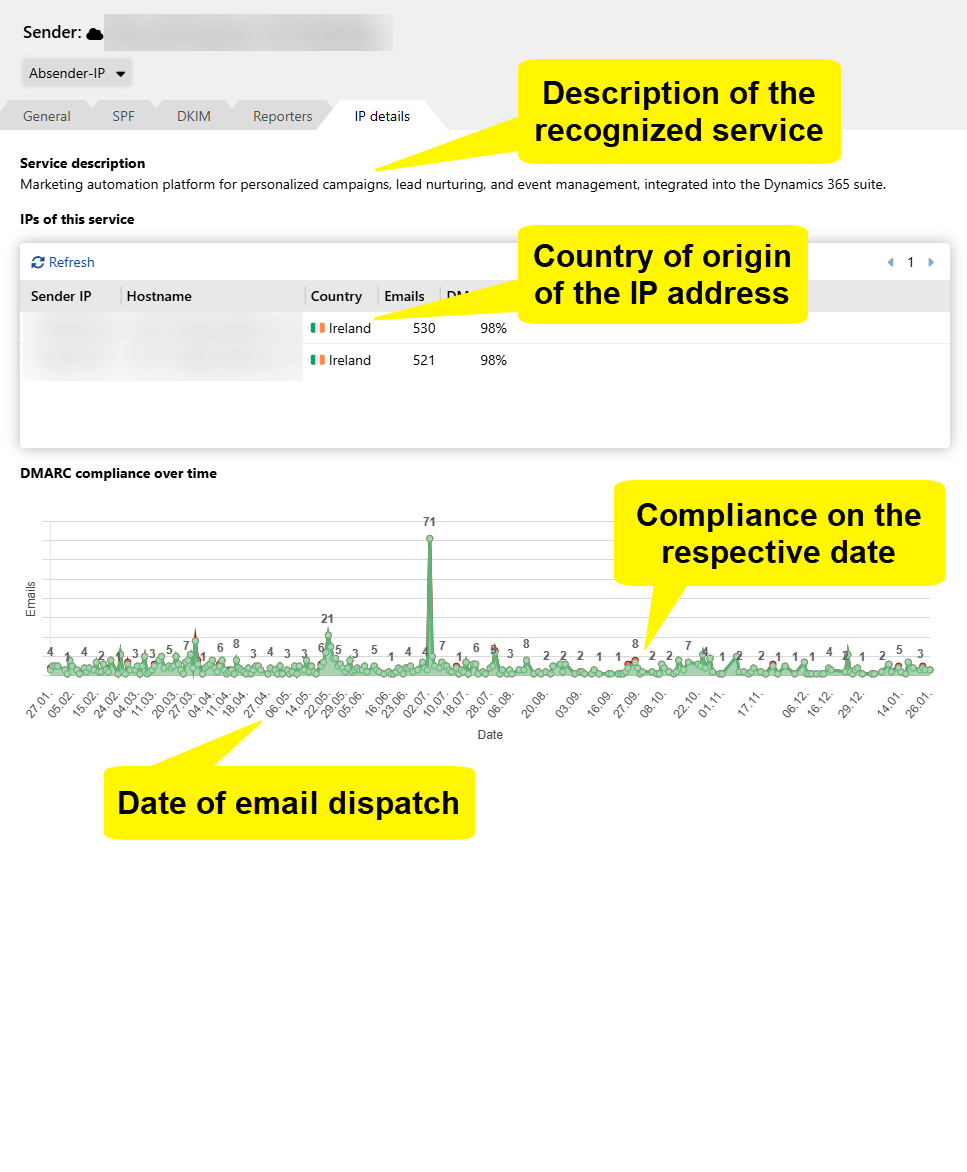The height and width of the screenshot is (1172, 967).
Task: Click the Ireland flag in the 530 emails row
Action: (x=317, y=328)
